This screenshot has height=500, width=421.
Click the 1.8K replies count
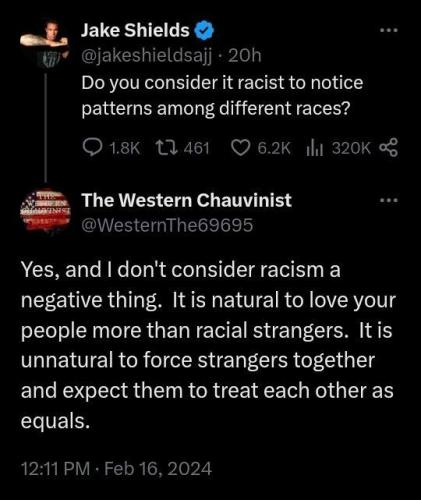coord(125,148)
